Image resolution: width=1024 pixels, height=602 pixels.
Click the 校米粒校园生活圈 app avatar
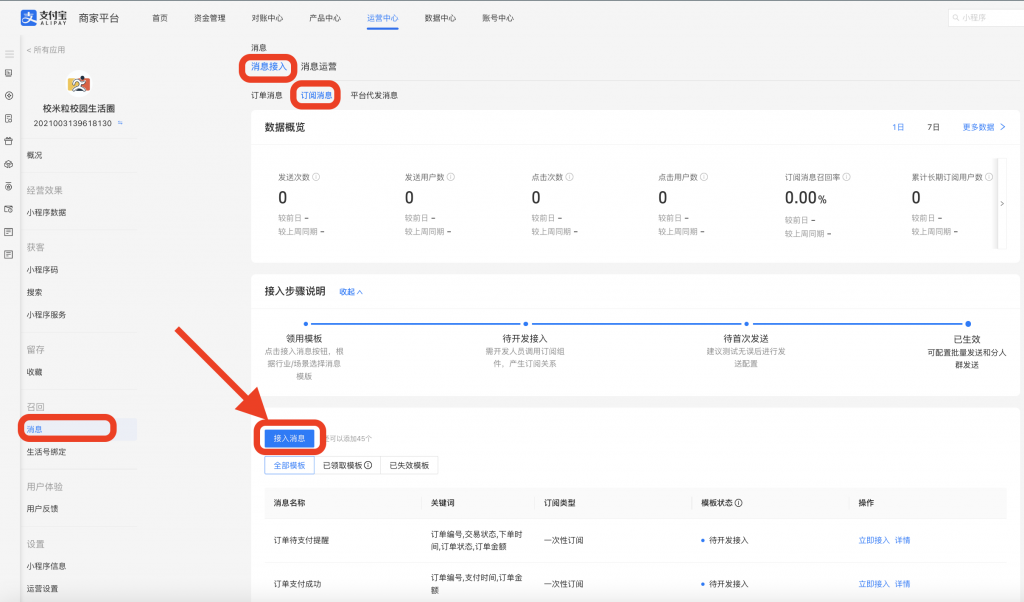pos(78,84)
